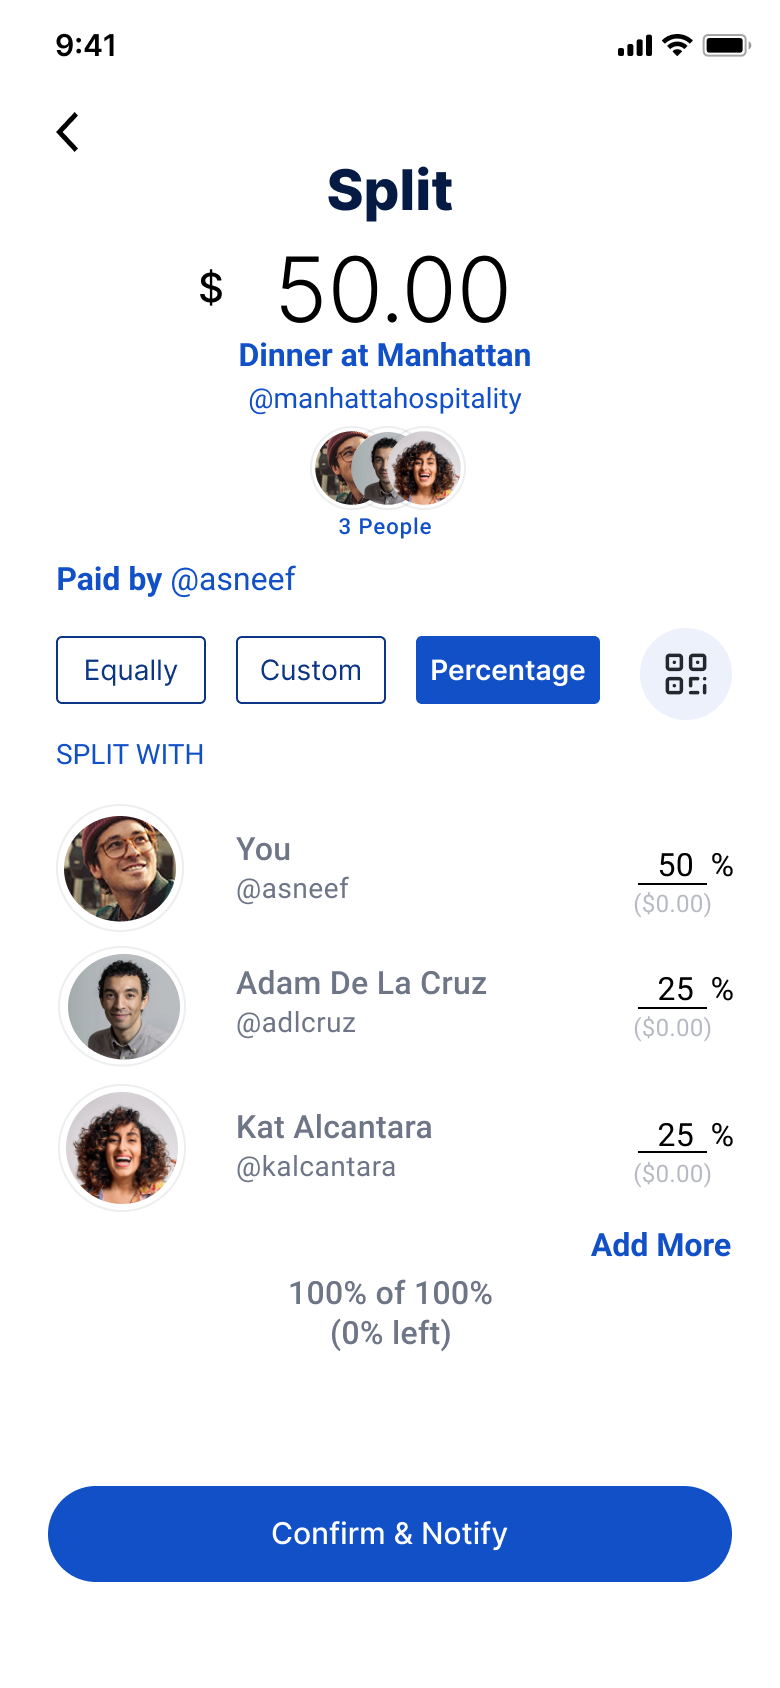
Task: Edit the 50.00 total amount
Action: [392, 290]
